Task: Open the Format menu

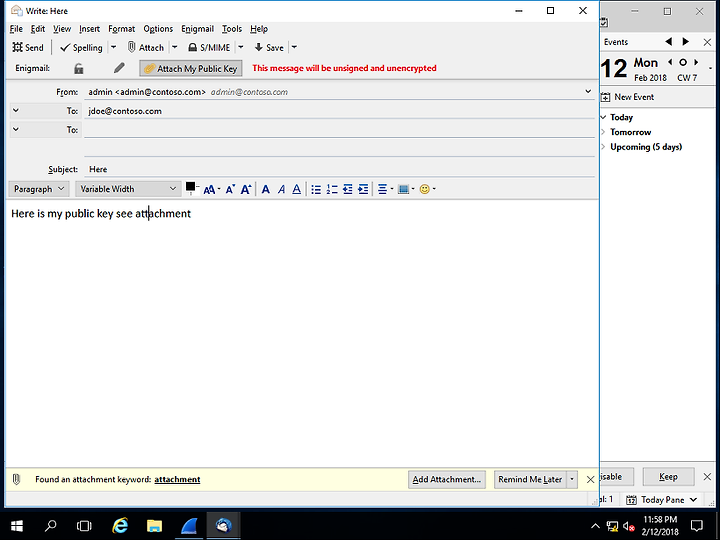Action: [121, 29]
